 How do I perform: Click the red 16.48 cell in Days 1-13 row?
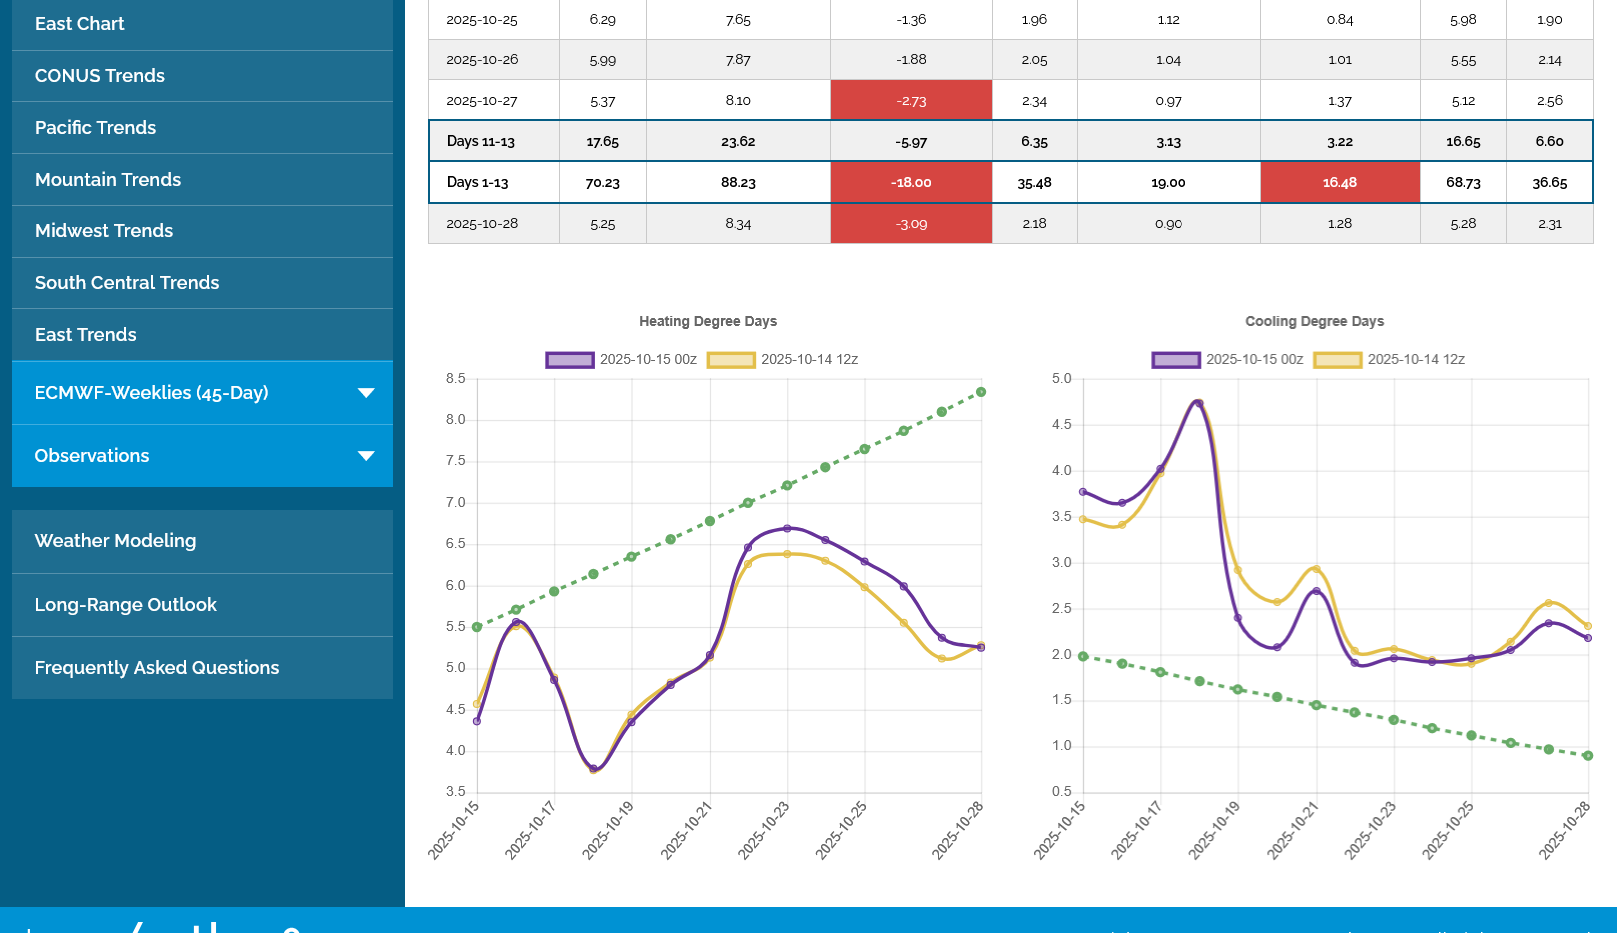tap(1340, 183)
